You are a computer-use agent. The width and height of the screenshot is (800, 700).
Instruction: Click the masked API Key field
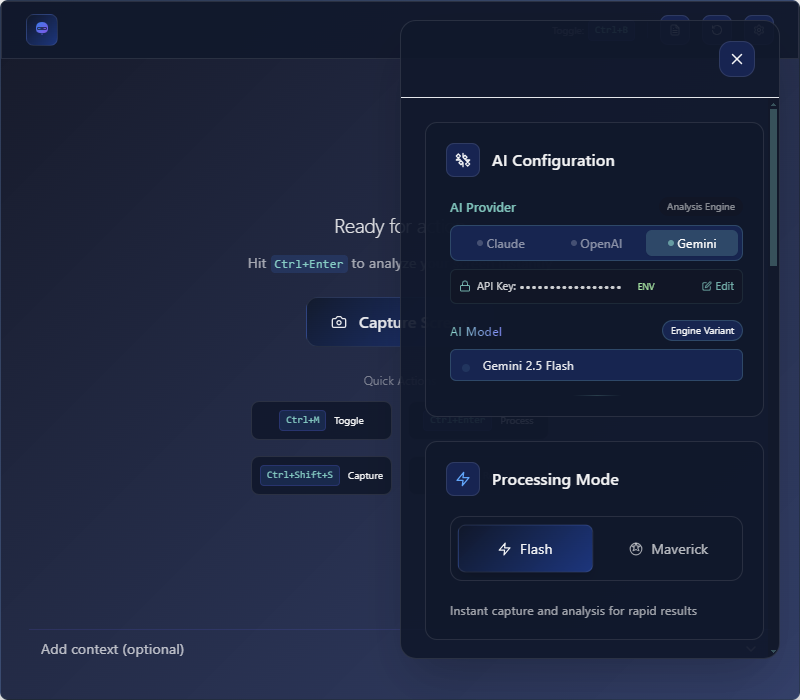(x=570, y=287)
